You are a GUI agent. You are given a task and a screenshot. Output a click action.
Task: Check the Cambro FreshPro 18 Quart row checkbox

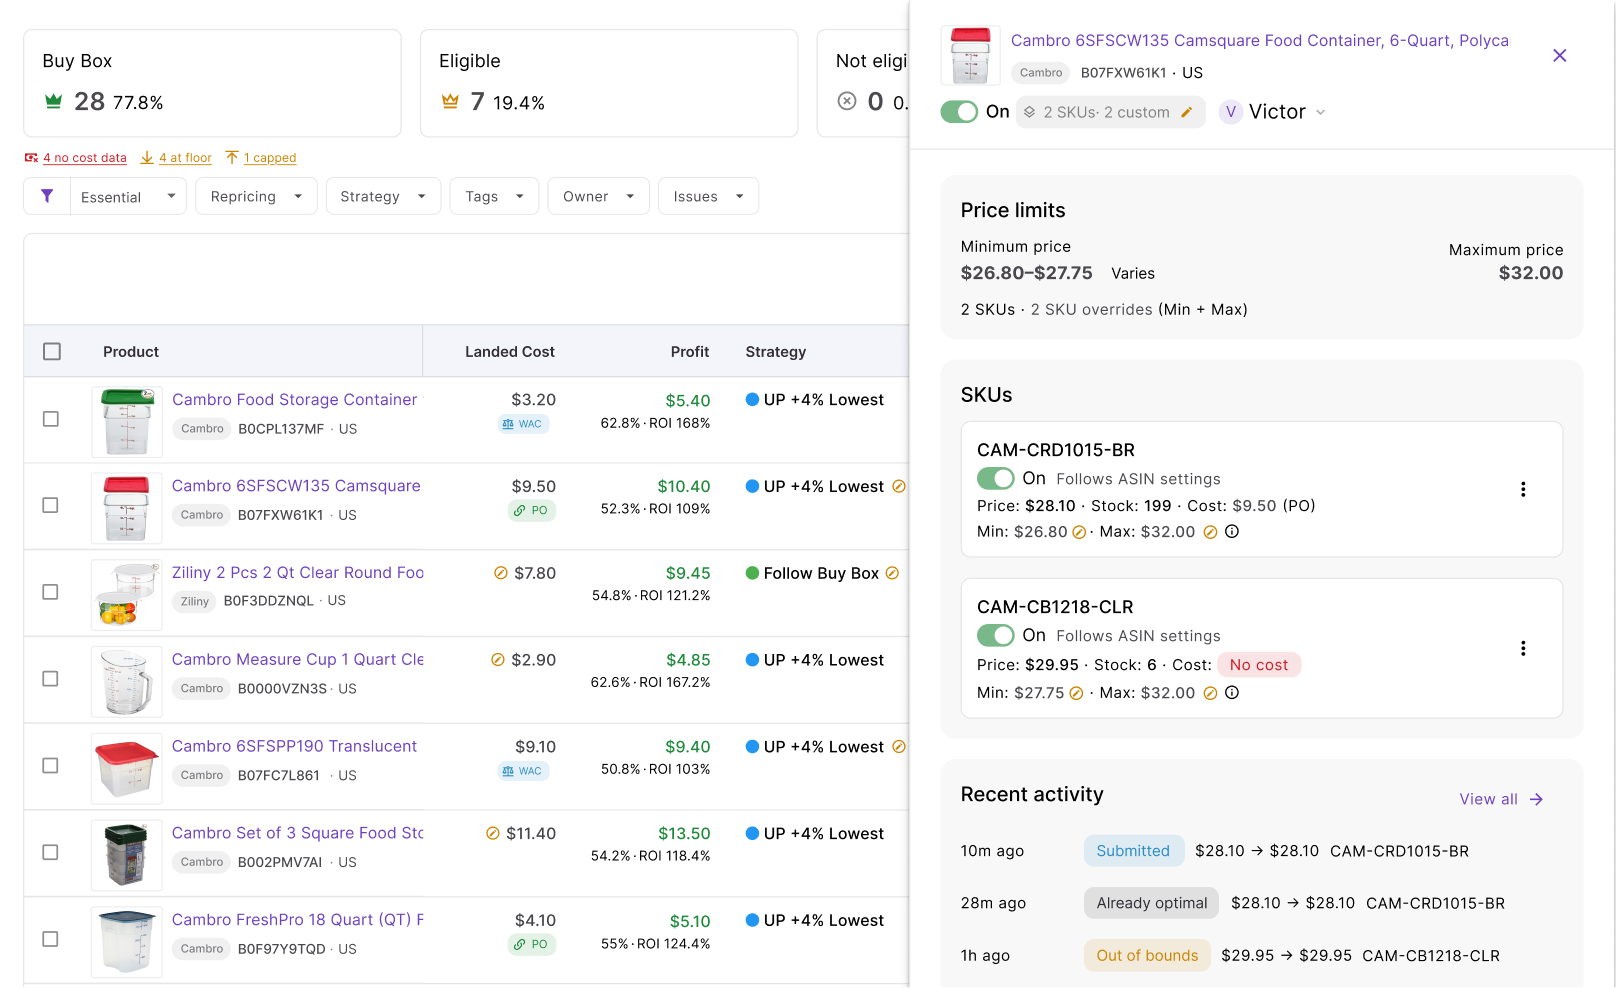50,939
